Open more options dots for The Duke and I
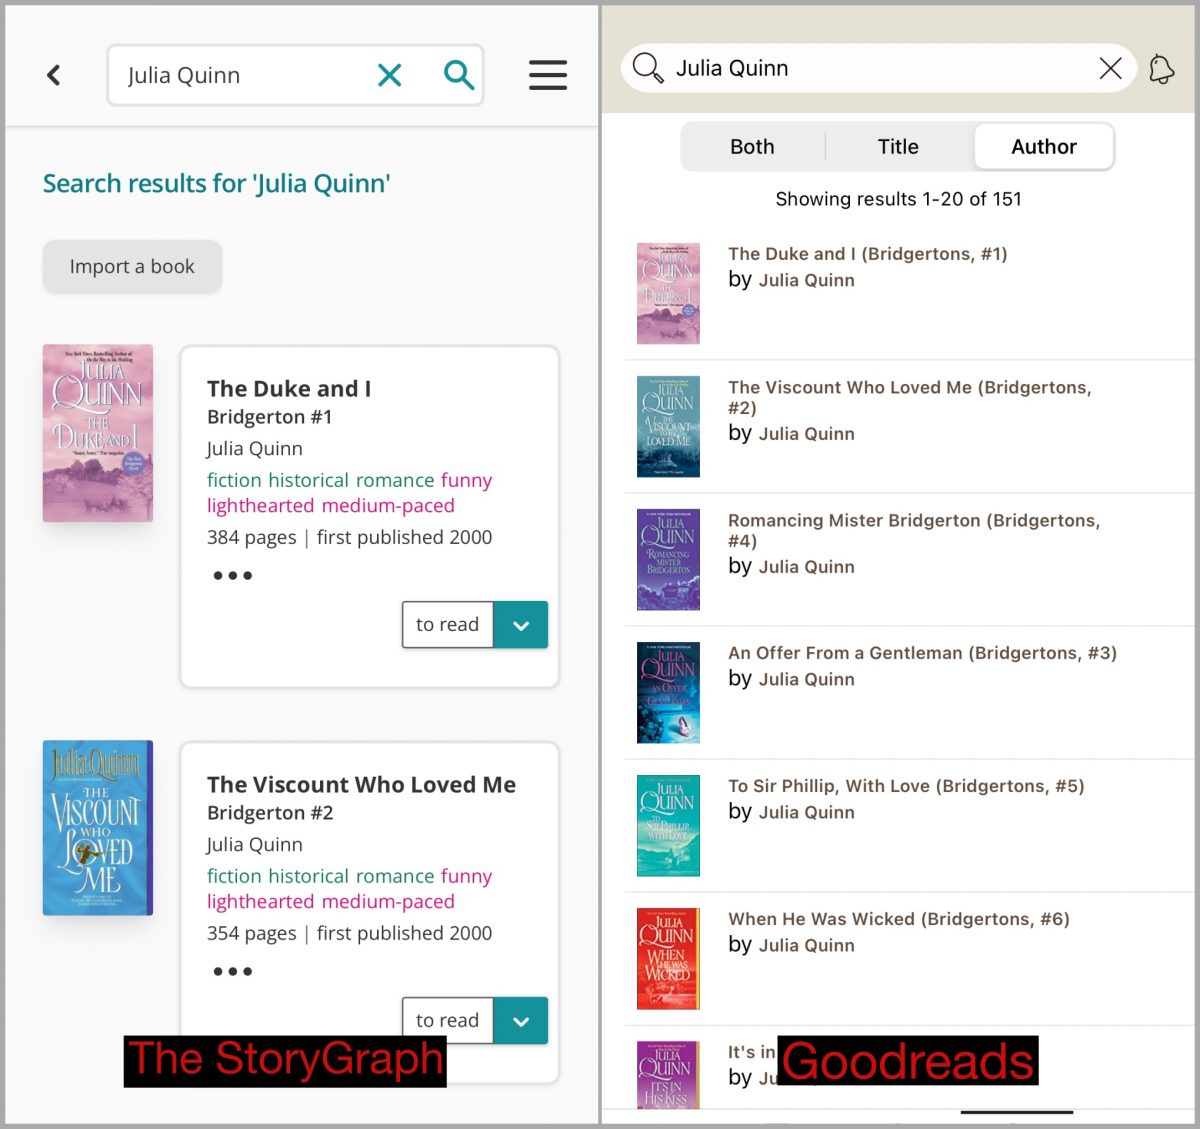This screenshot has width=1200, height=1129. point(232,575)
